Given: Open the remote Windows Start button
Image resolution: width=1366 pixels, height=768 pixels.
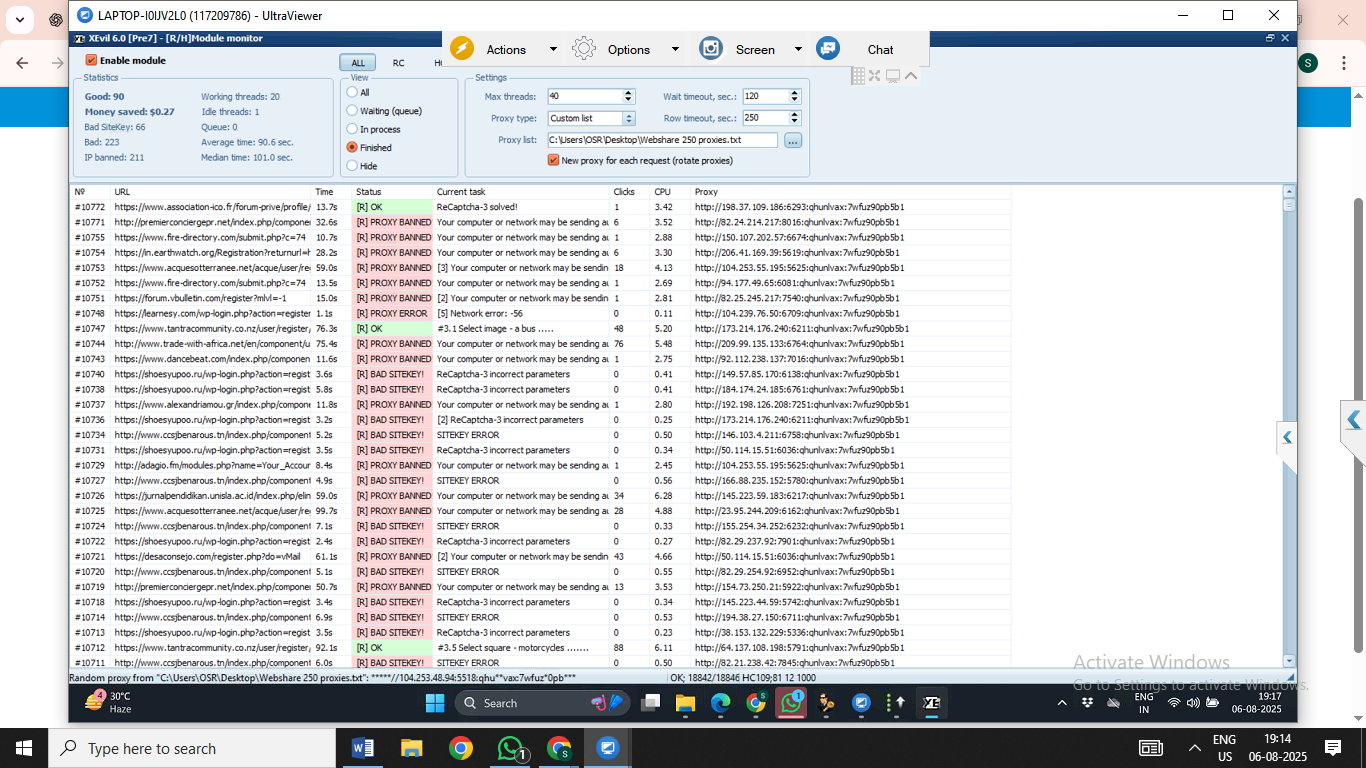Looking at the screenshot, I should click(435, 703).
